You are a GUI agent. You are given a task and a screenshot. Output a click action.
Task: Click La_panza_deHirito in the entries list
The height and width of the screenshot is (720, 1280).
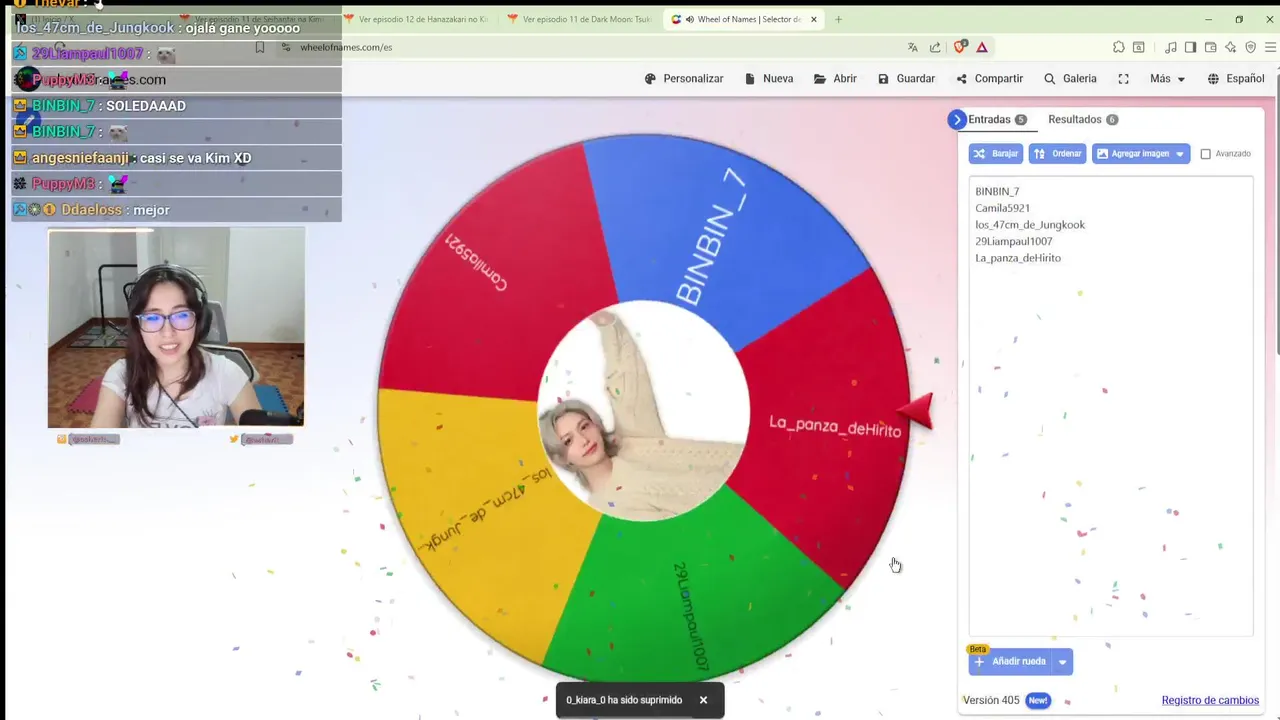[1018, 258]
